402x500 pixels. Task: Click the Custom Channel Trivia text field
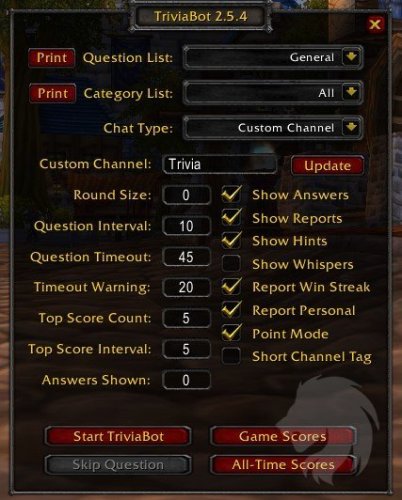point(220,164)
